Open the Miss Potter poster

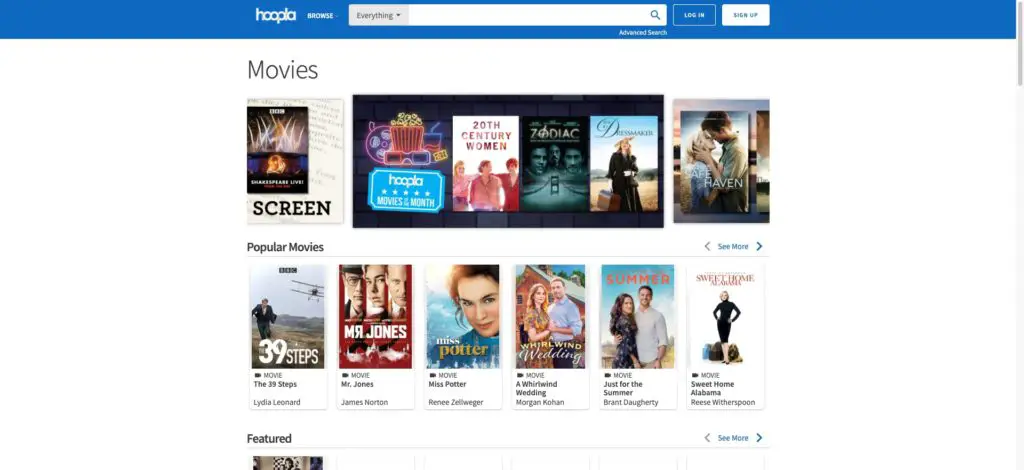point(463,317)
